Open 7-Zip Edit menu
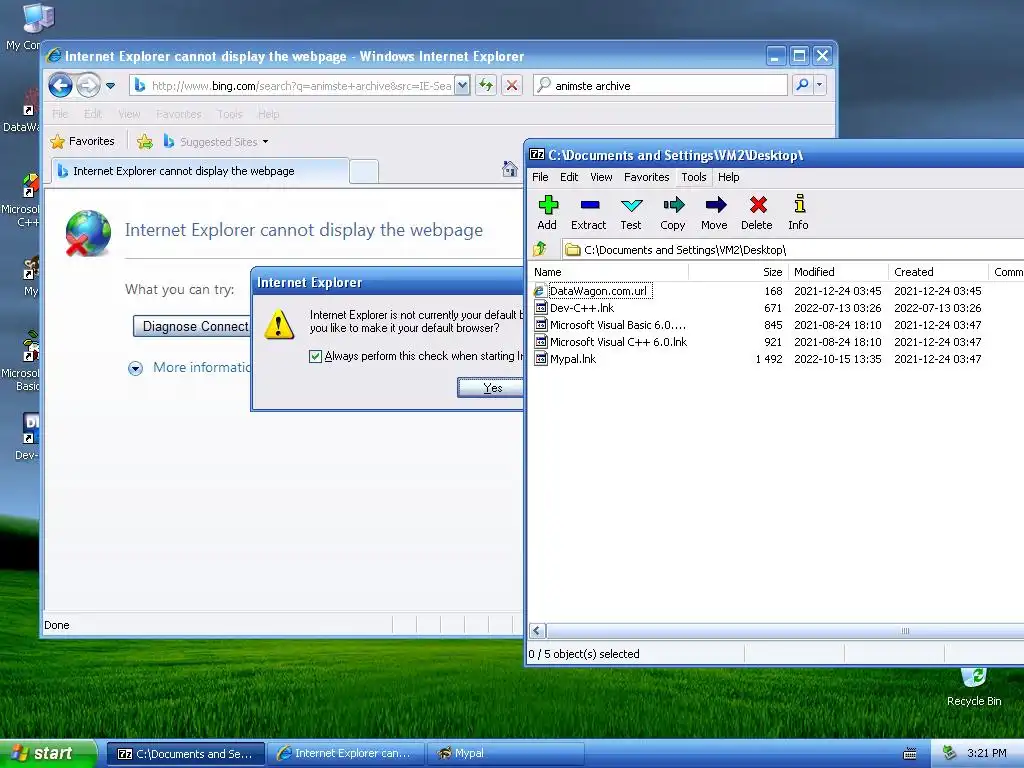 coord(569,177)
